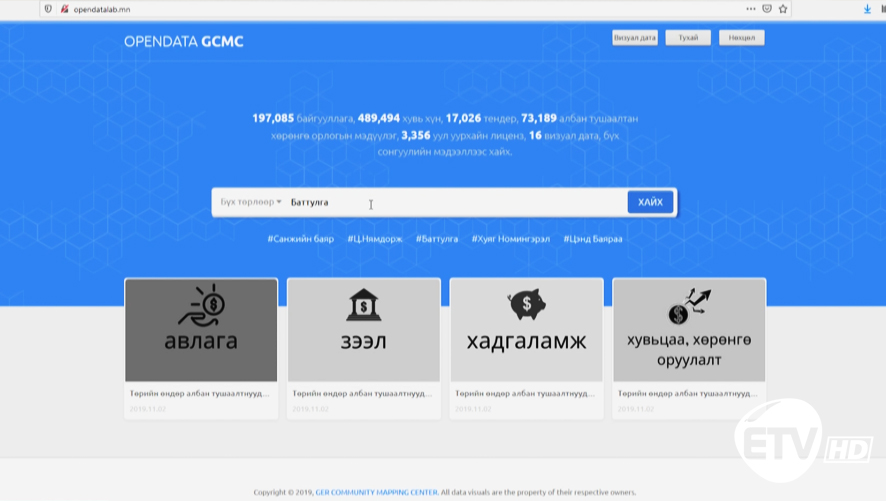886x501 pixels.
Task: Click the OPENDATA GCMC site logo
Action: click(x=184, y=41)
